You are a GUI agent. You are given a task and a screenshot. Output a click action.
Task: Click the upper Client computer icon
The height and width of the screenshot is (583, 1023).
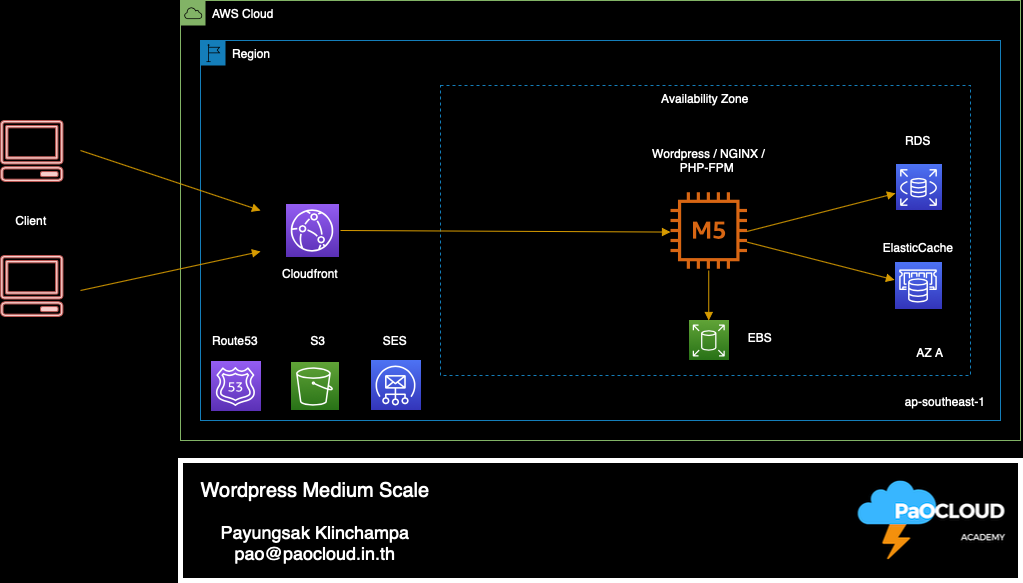click(x=32, y=151)
